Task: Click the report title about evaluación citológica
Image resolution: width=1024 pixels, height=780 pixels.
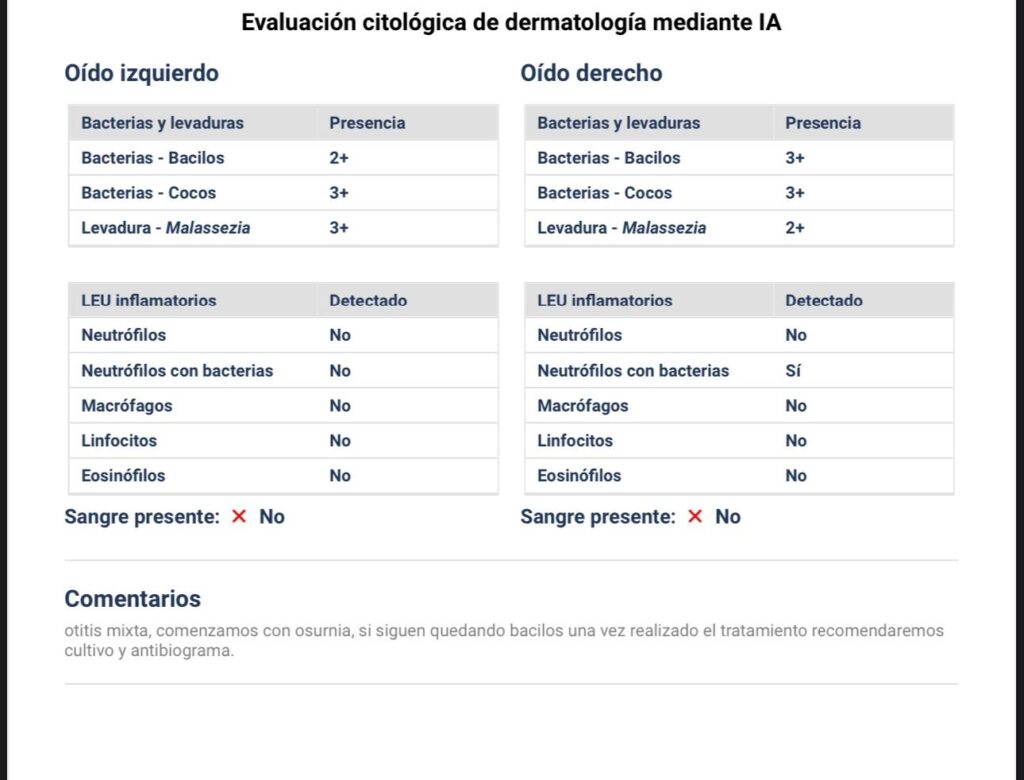Action: [511, 23]
